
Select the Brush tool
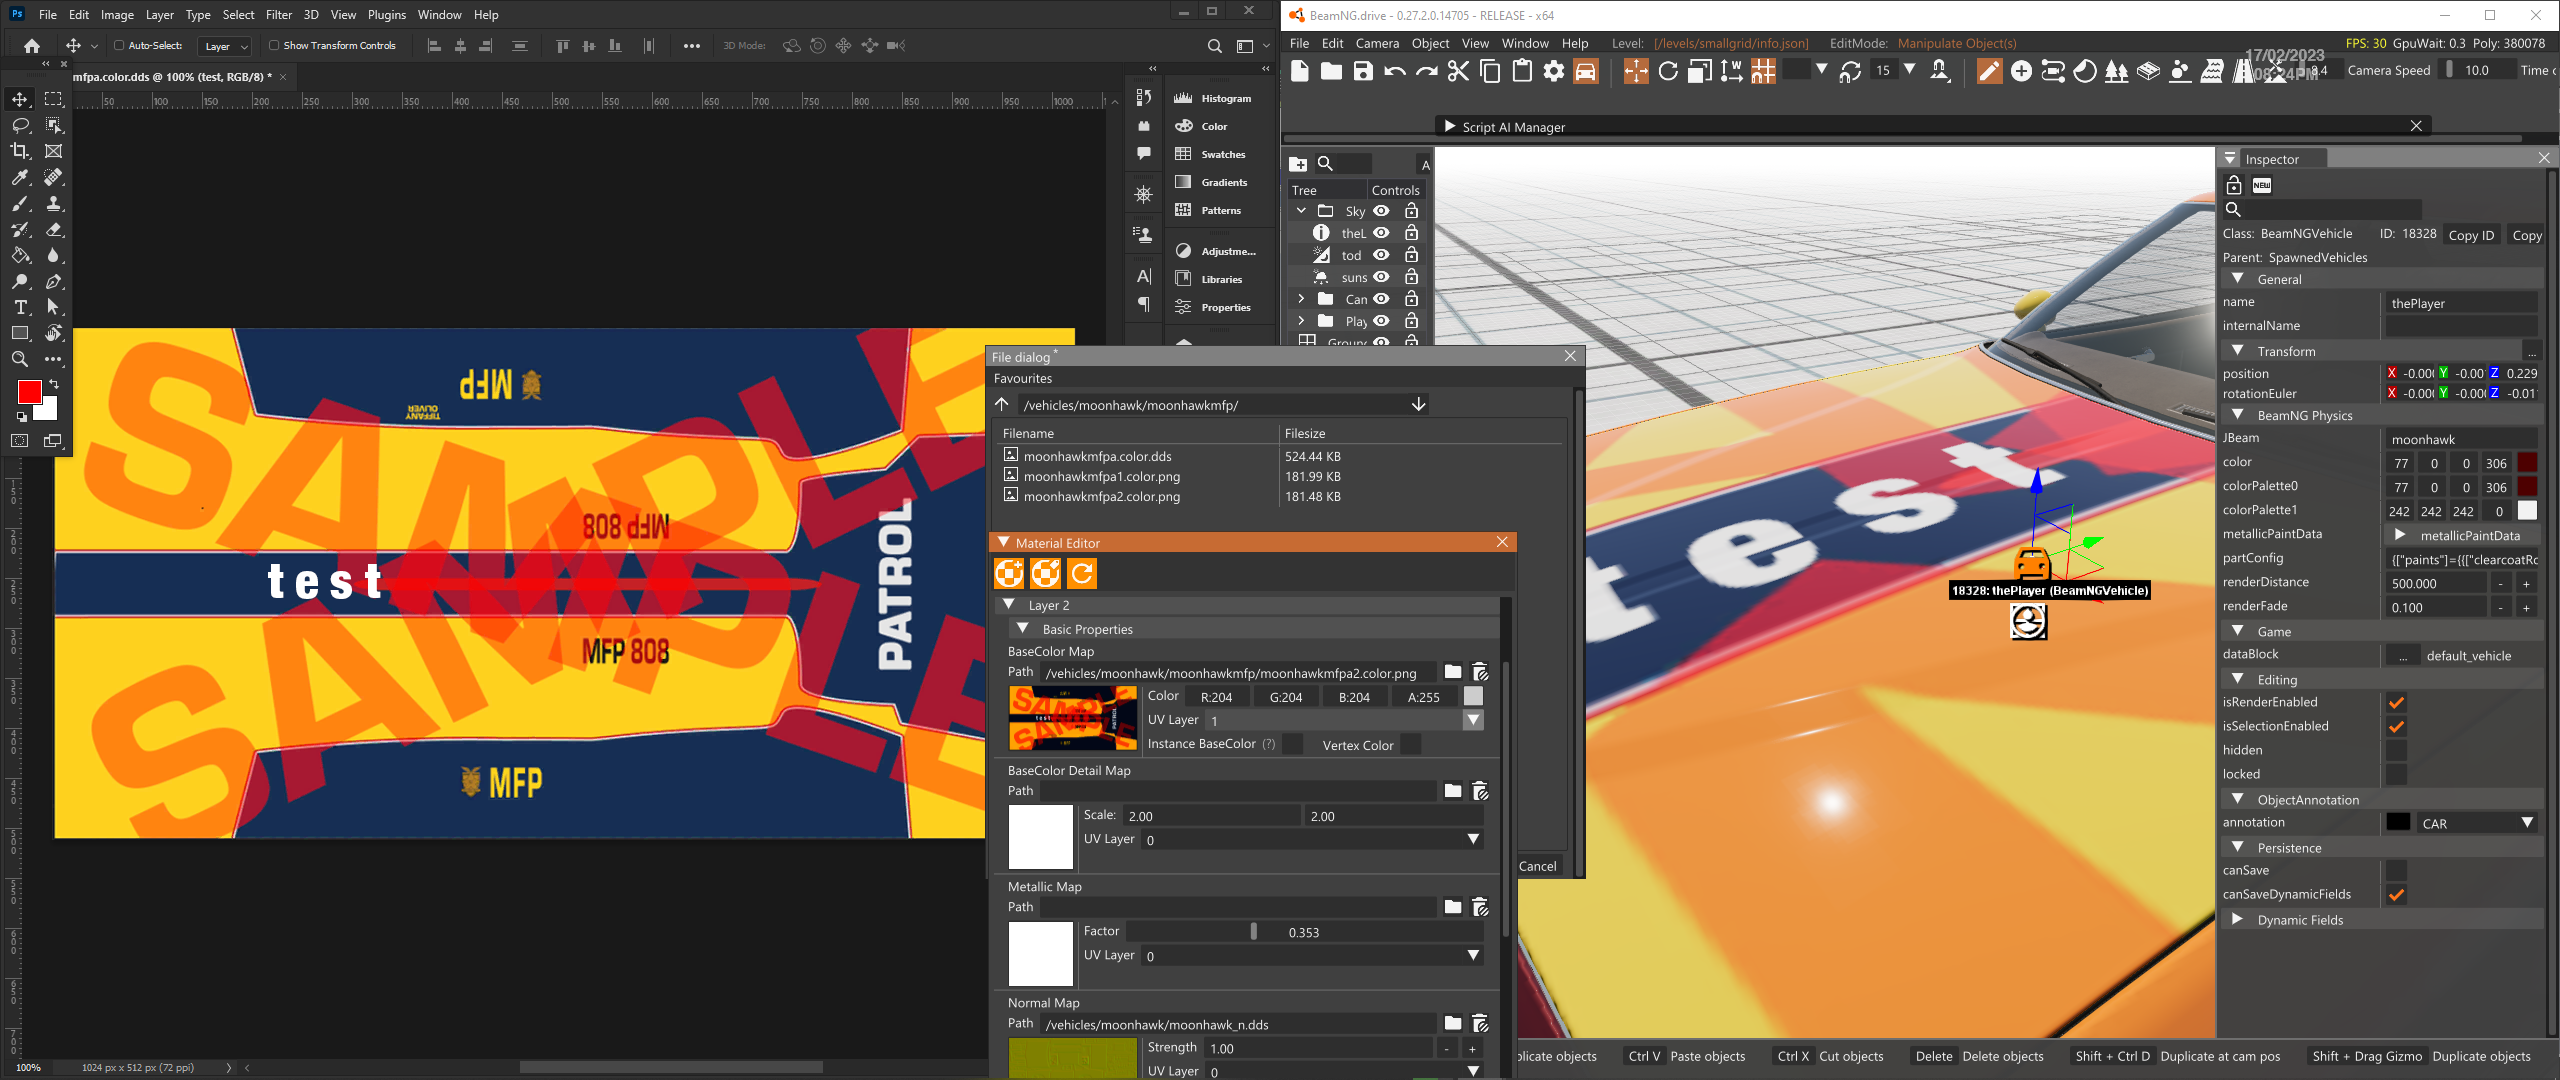click(20, 203)
